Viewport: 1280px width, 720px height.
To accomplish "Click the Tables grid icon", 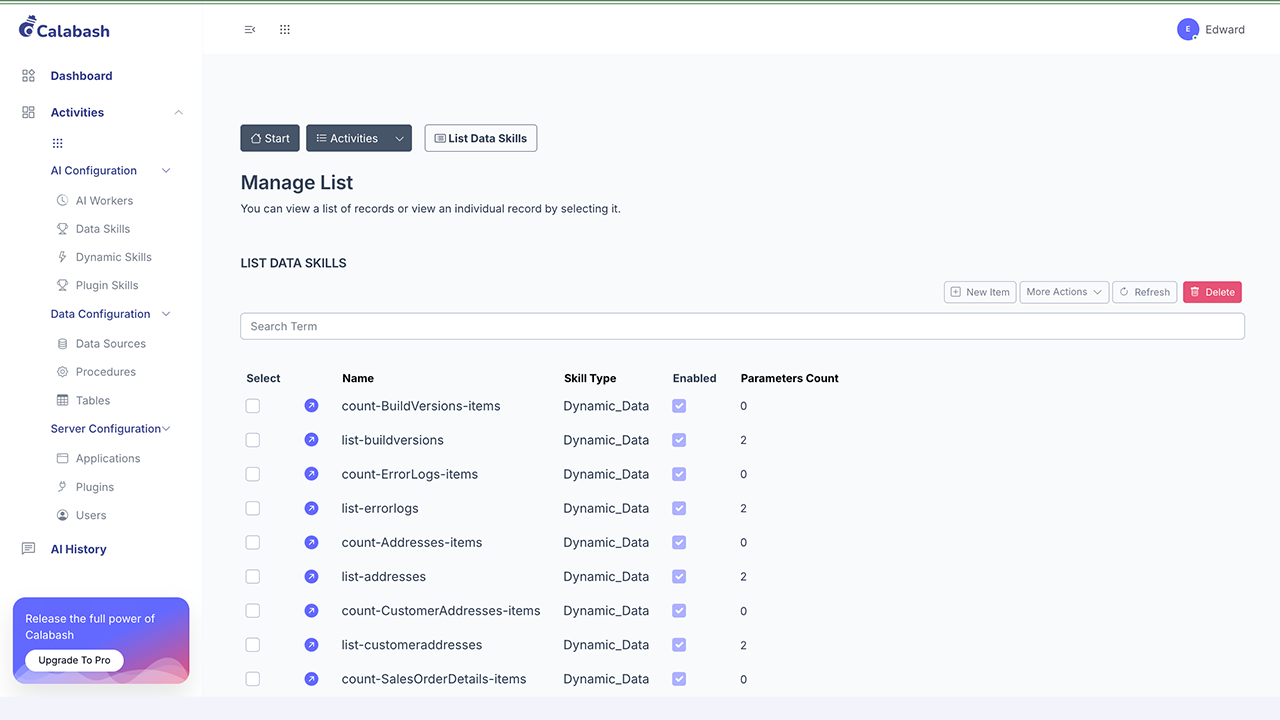I will (62, 400).
